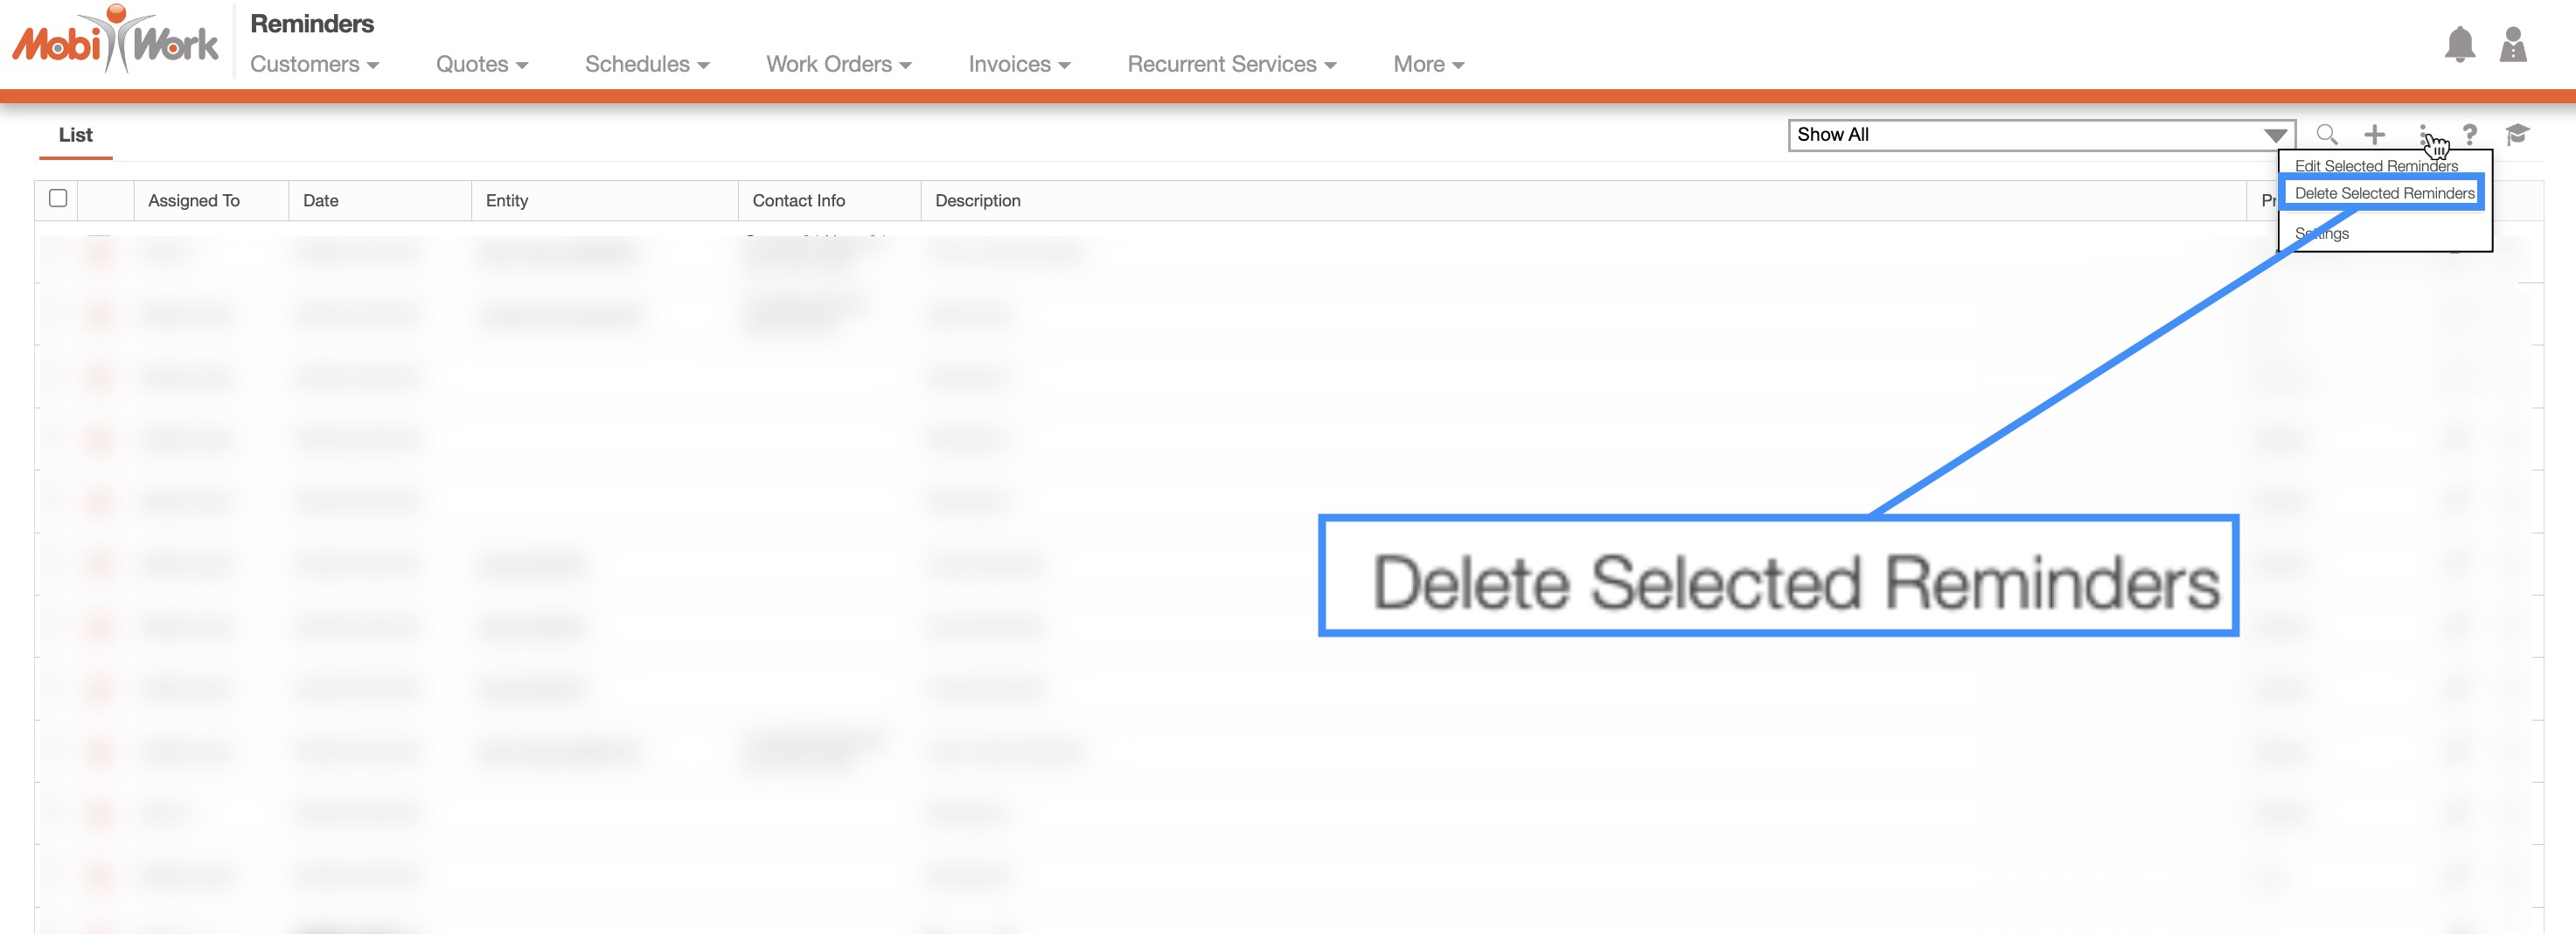
Task: Expand the Show All filter dropdown
Action: click(2040, 135)
